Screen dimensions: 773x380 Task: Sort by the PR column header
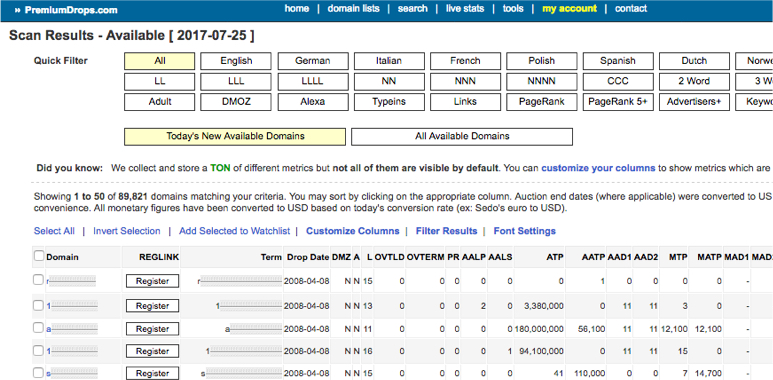tap(453, 257)
